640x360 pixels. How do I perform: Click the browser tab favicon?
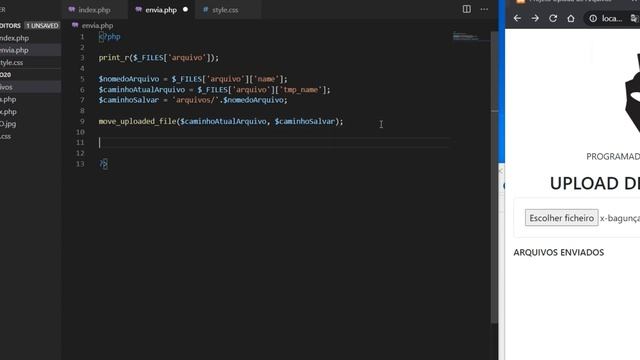[520, 2]
